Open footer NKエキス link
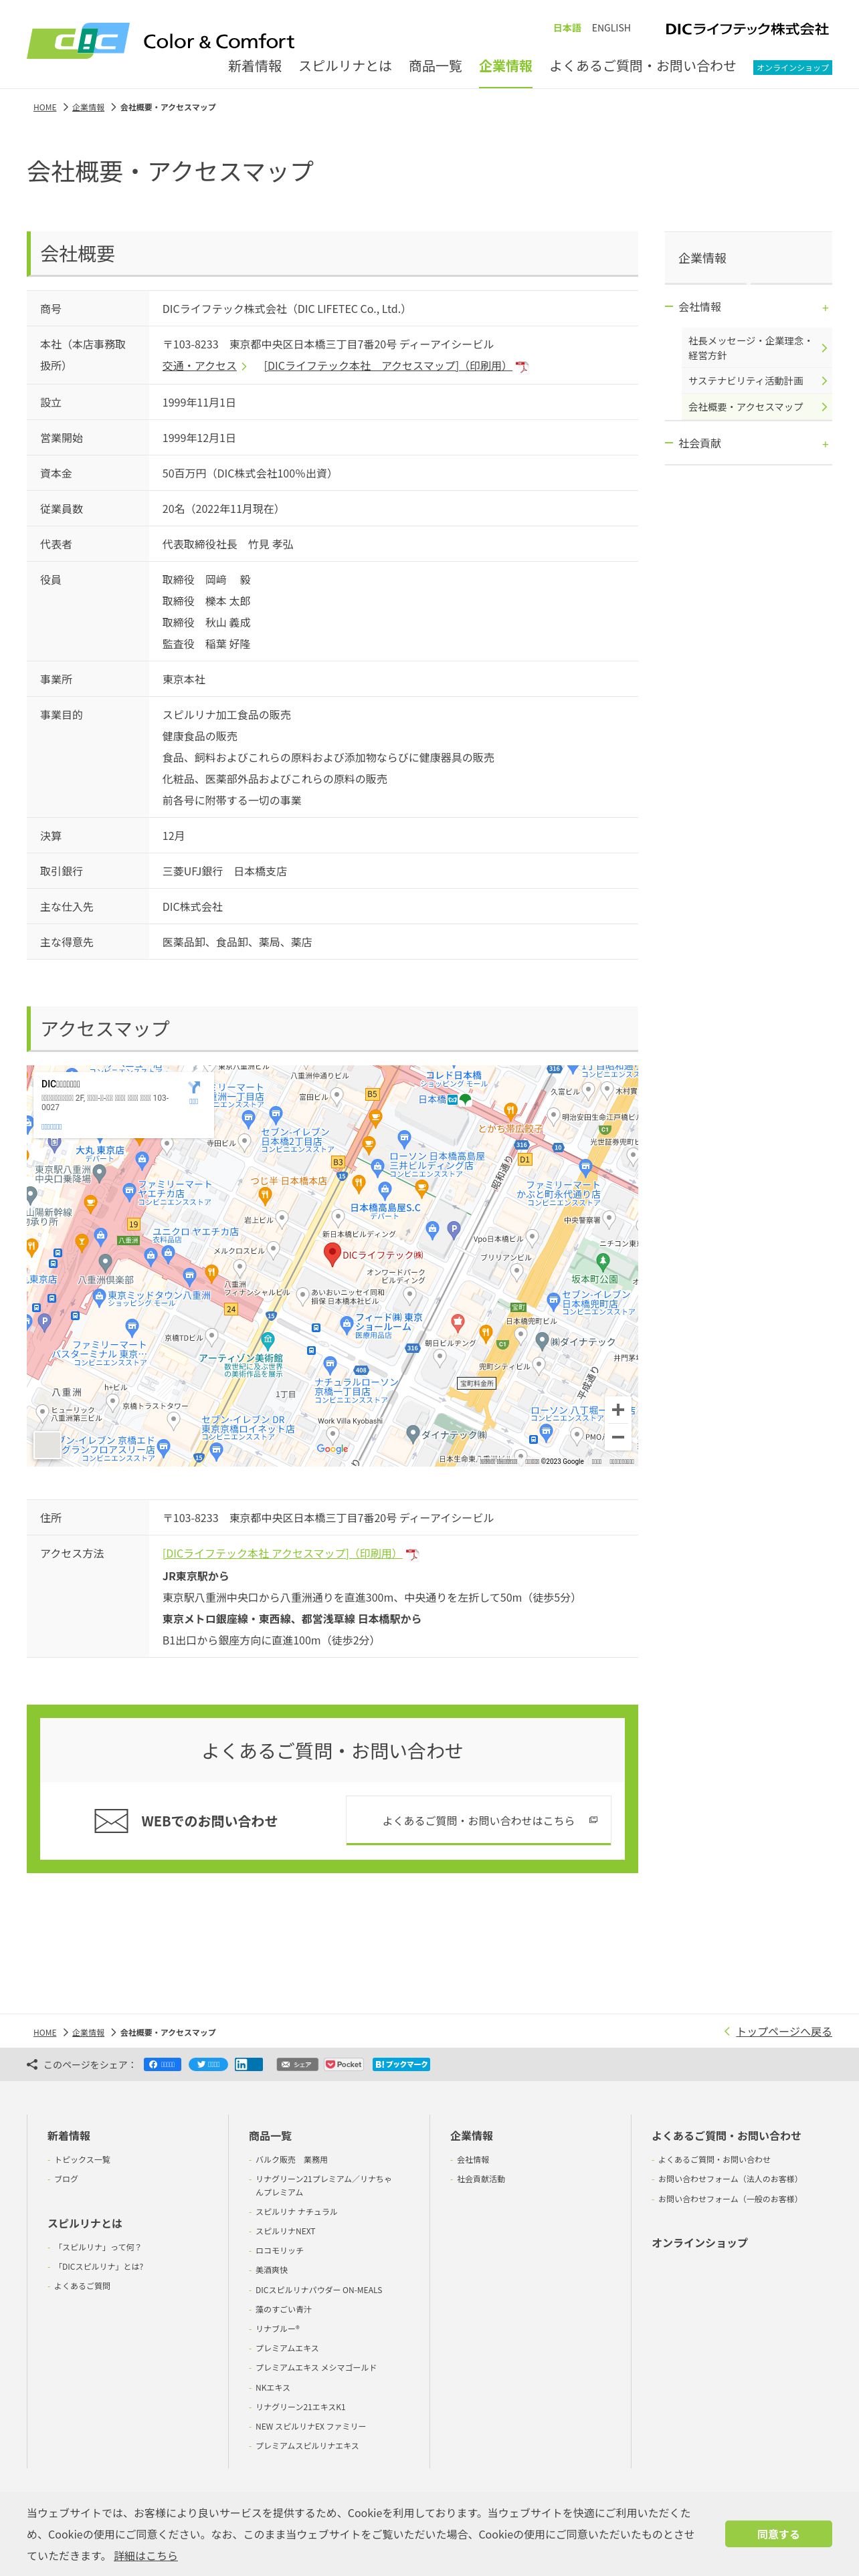This screenshot has height=2576, width=859. tap(272, 2387)
